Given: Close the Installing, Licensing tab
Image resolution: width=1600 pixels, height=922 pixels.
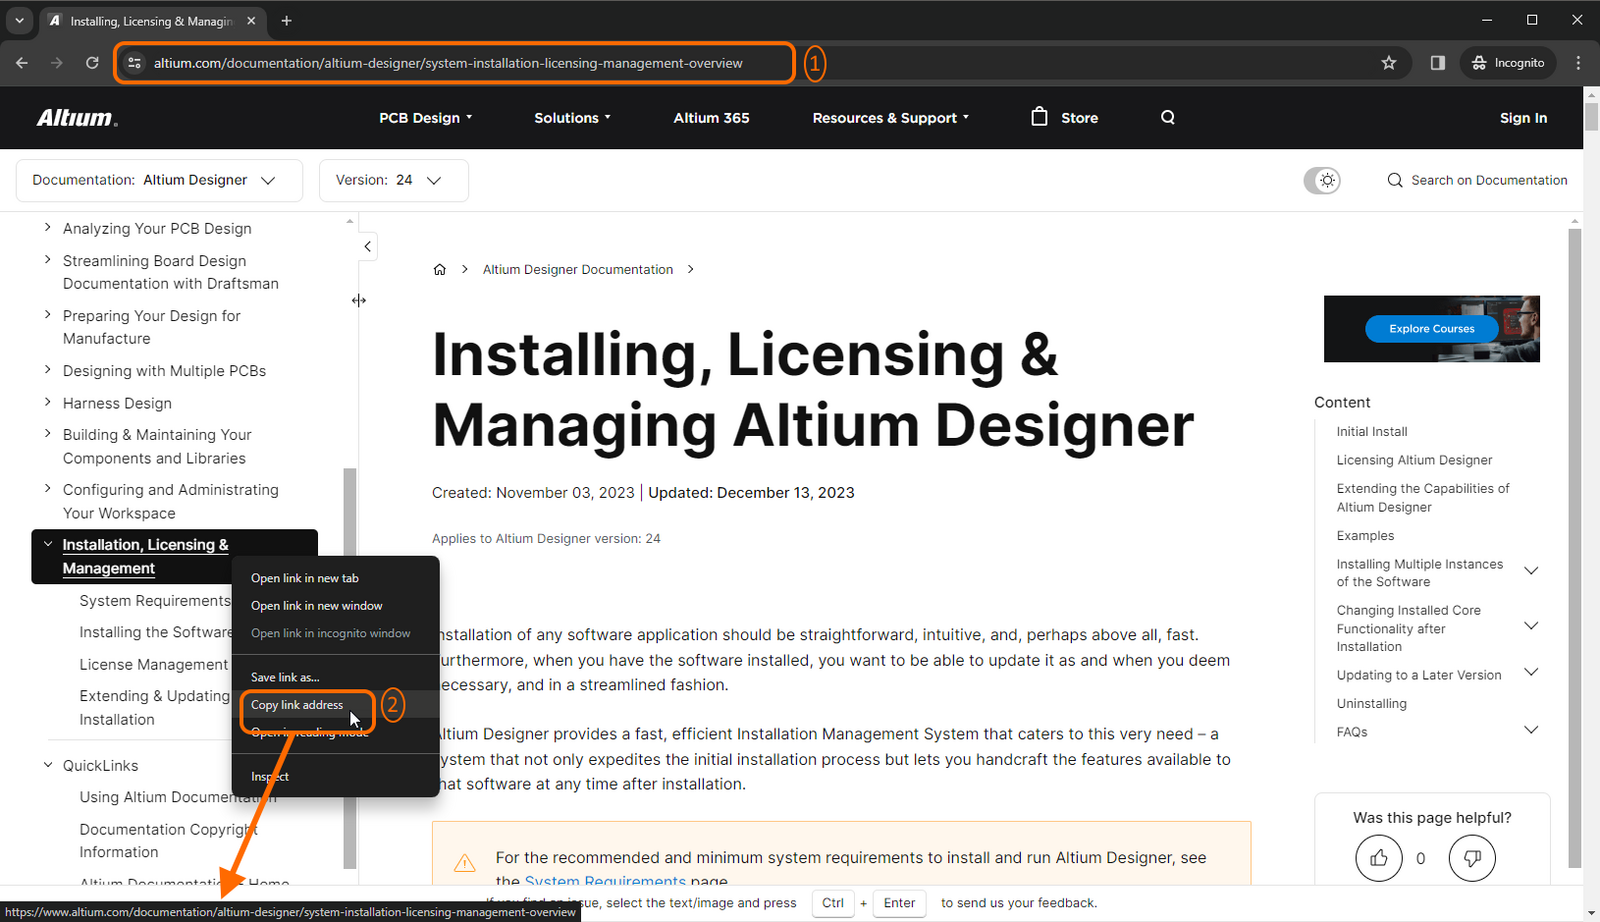Looking at the screenshot, I should [x=251, y=20].
